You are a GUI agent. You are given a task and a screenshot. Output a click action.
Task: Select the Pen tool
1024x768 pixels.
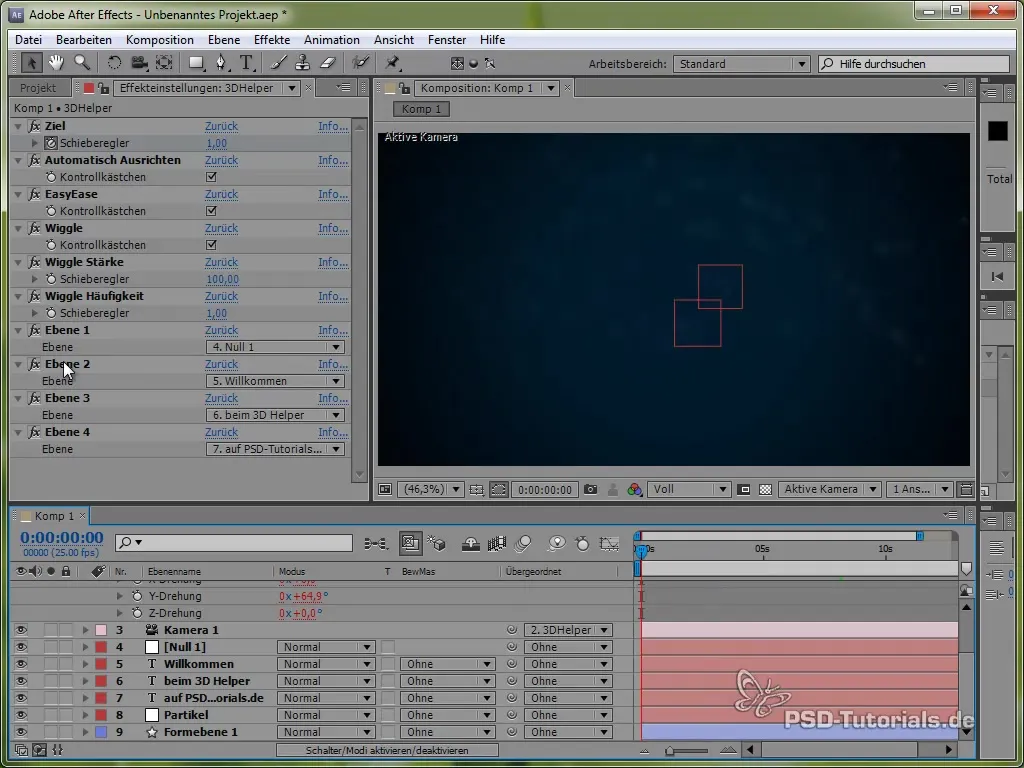(x=221, y=63)
